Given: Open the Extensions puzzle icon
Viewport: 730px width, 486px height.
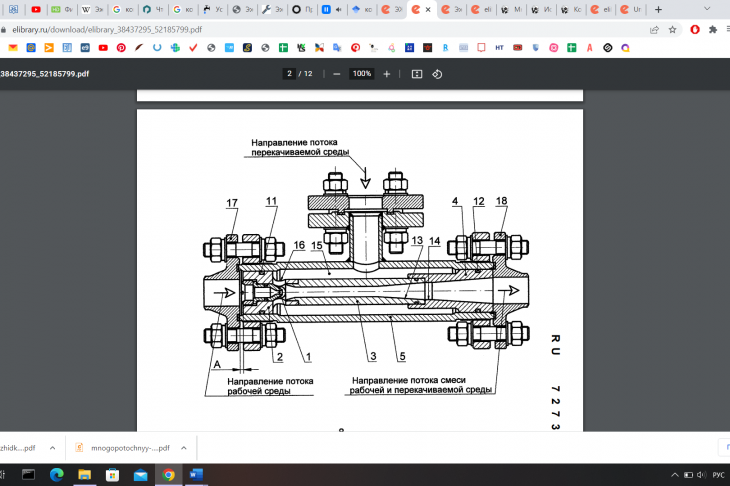Looking at the screenshot, I should coord(713,29).
